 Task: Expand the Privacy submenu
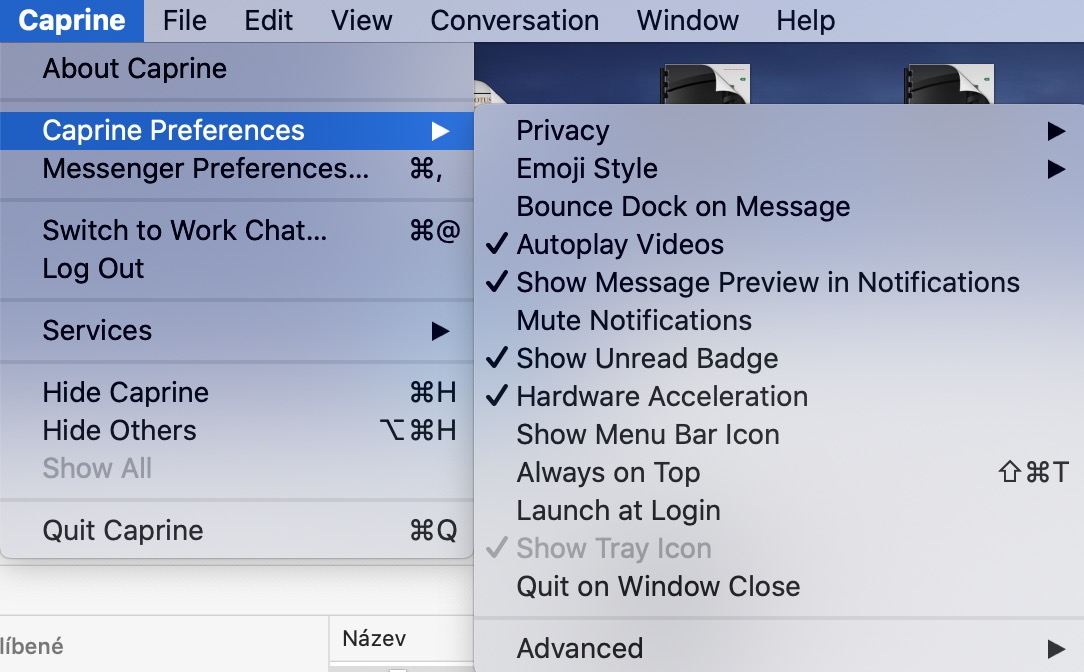[779, 131]
